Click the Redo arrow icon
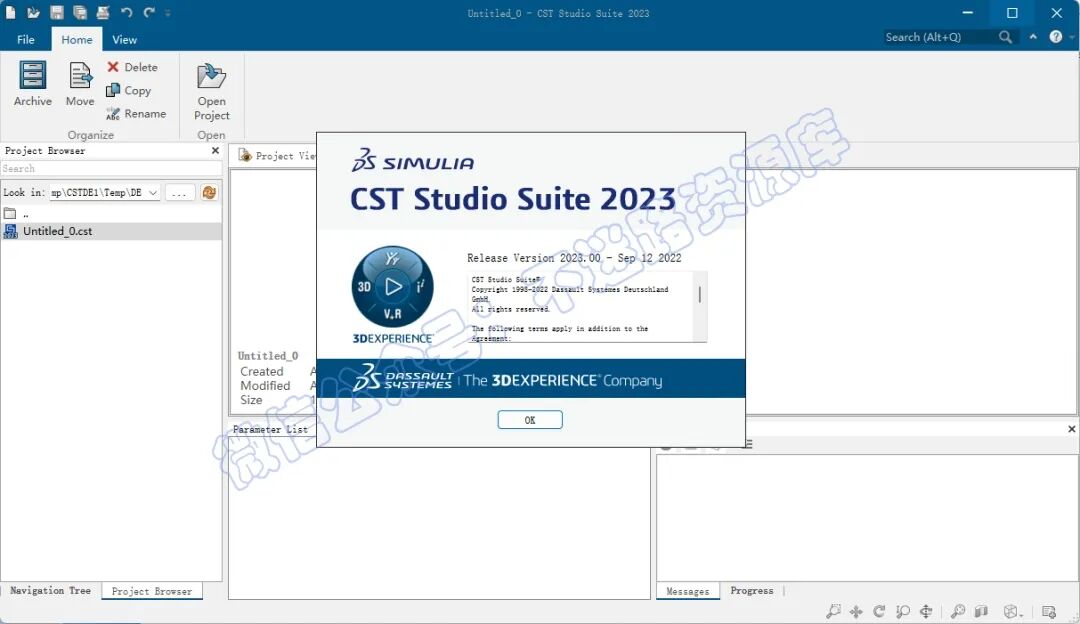Screen dimensions: 1080x624 [x=149, y=12]
